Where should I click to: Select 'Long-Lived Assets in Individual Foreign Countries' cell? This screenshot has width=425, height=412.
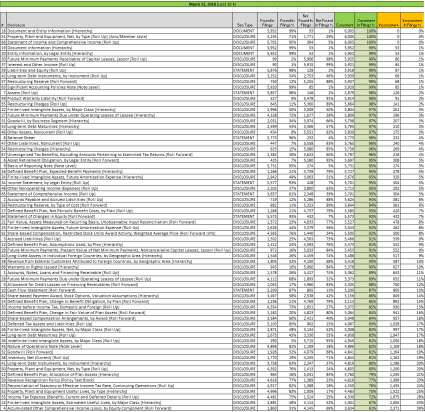(x=119, y=256)
